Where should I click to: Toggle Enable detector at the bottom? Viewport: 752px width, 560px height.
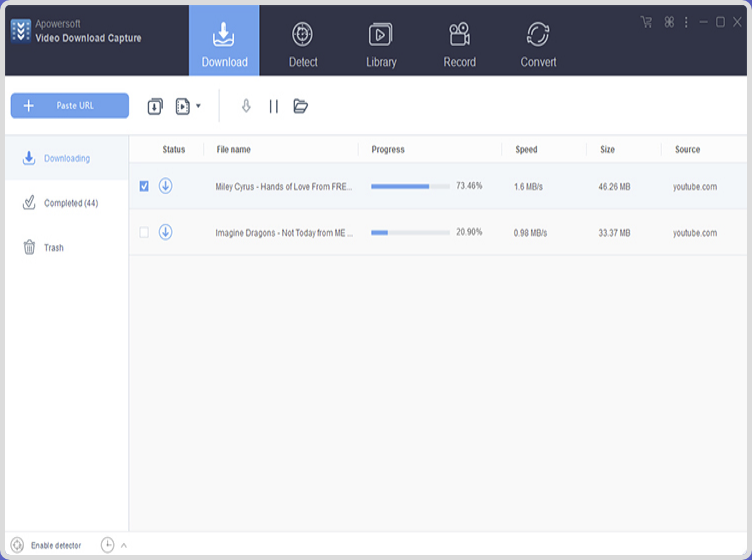click(x=46, y=545)
